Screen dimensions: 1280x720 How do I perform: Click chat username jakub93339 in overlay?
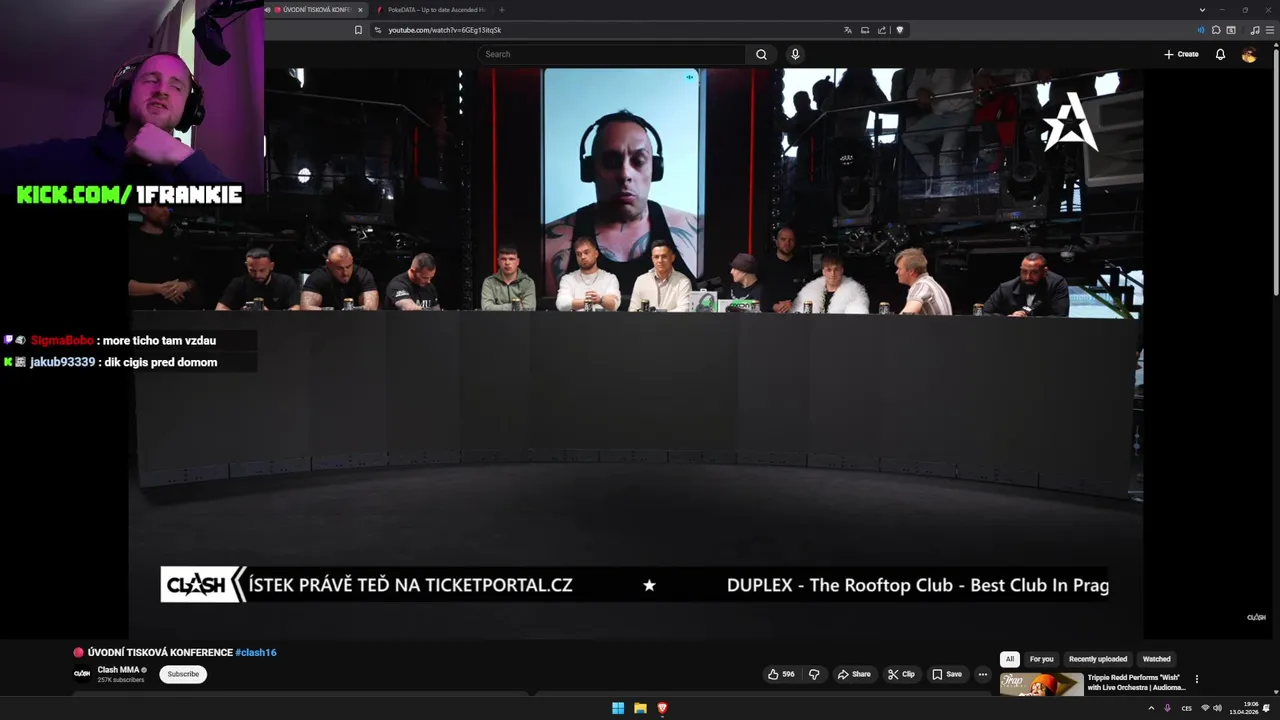click(62, 362)
